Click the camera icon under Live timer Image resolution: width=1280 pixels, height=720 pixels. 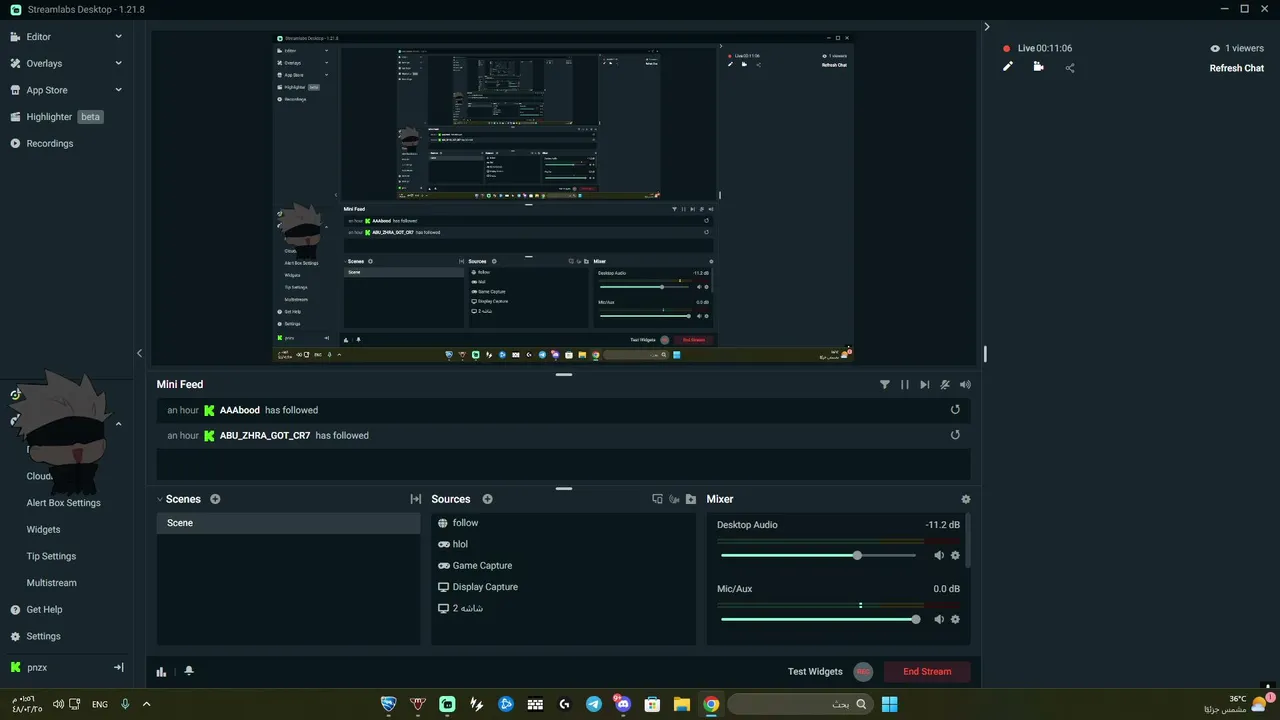pos(1038,67)
